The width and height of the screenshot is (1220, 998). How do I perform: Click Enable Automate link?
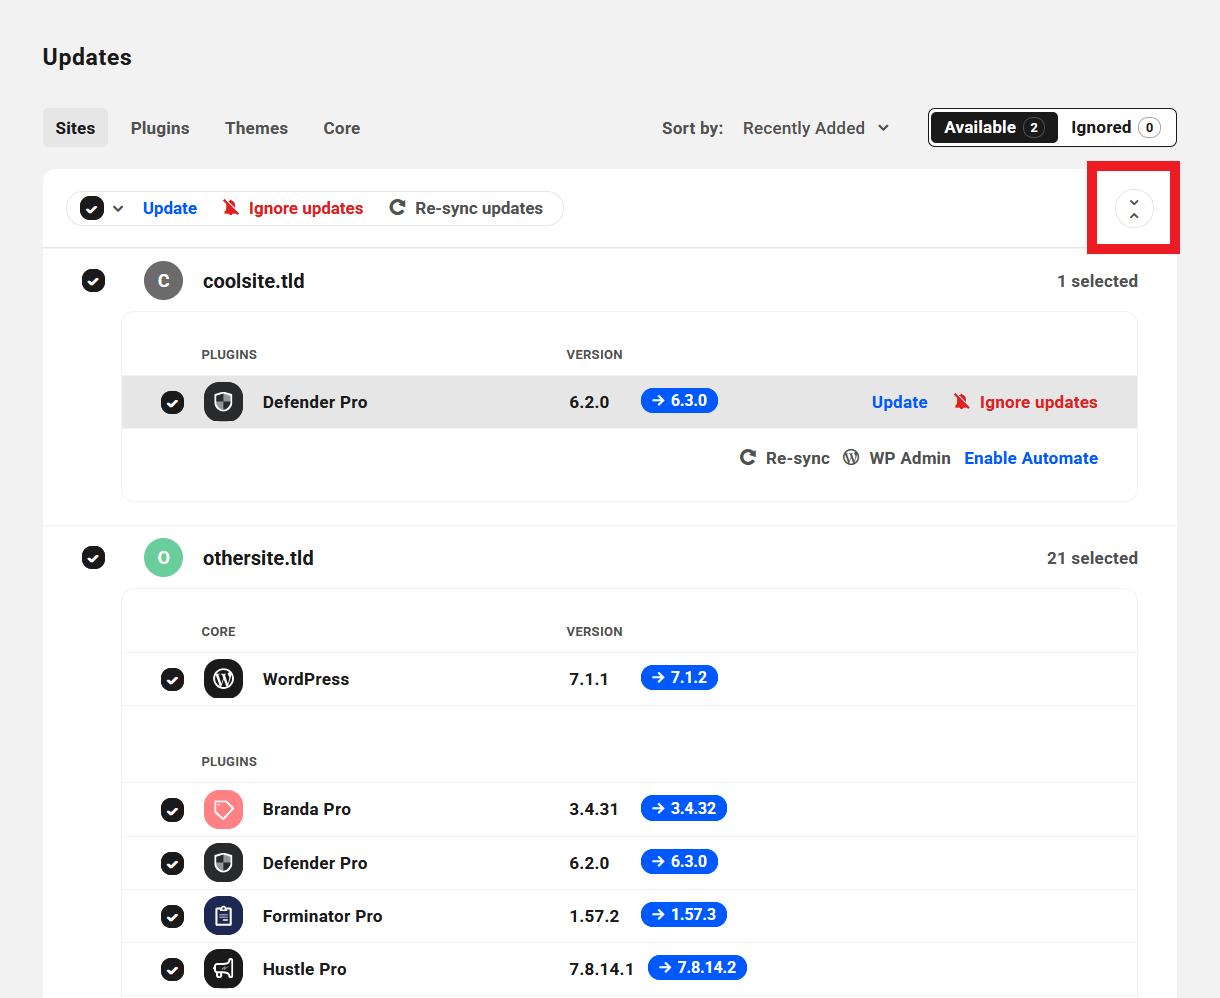(x=1031, y=458)
